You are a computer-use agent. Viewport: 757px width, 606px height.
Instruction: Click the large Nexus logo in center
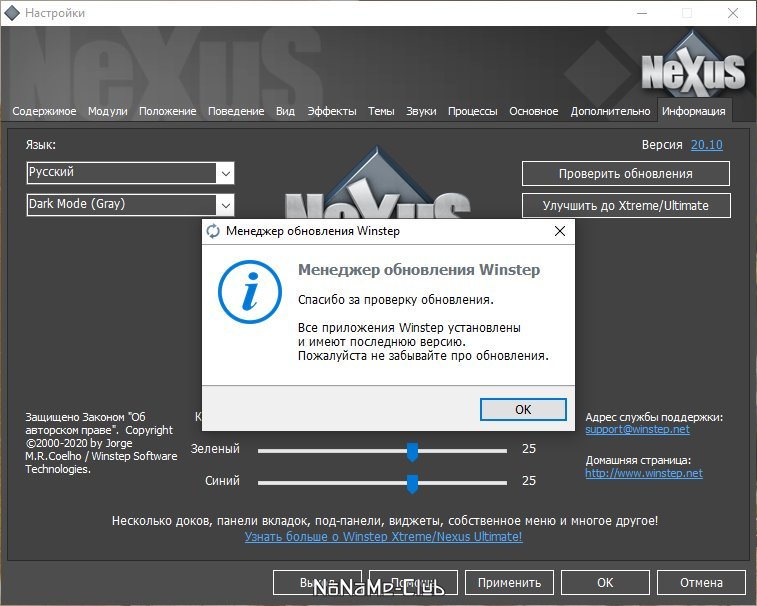tap(377, 183)
